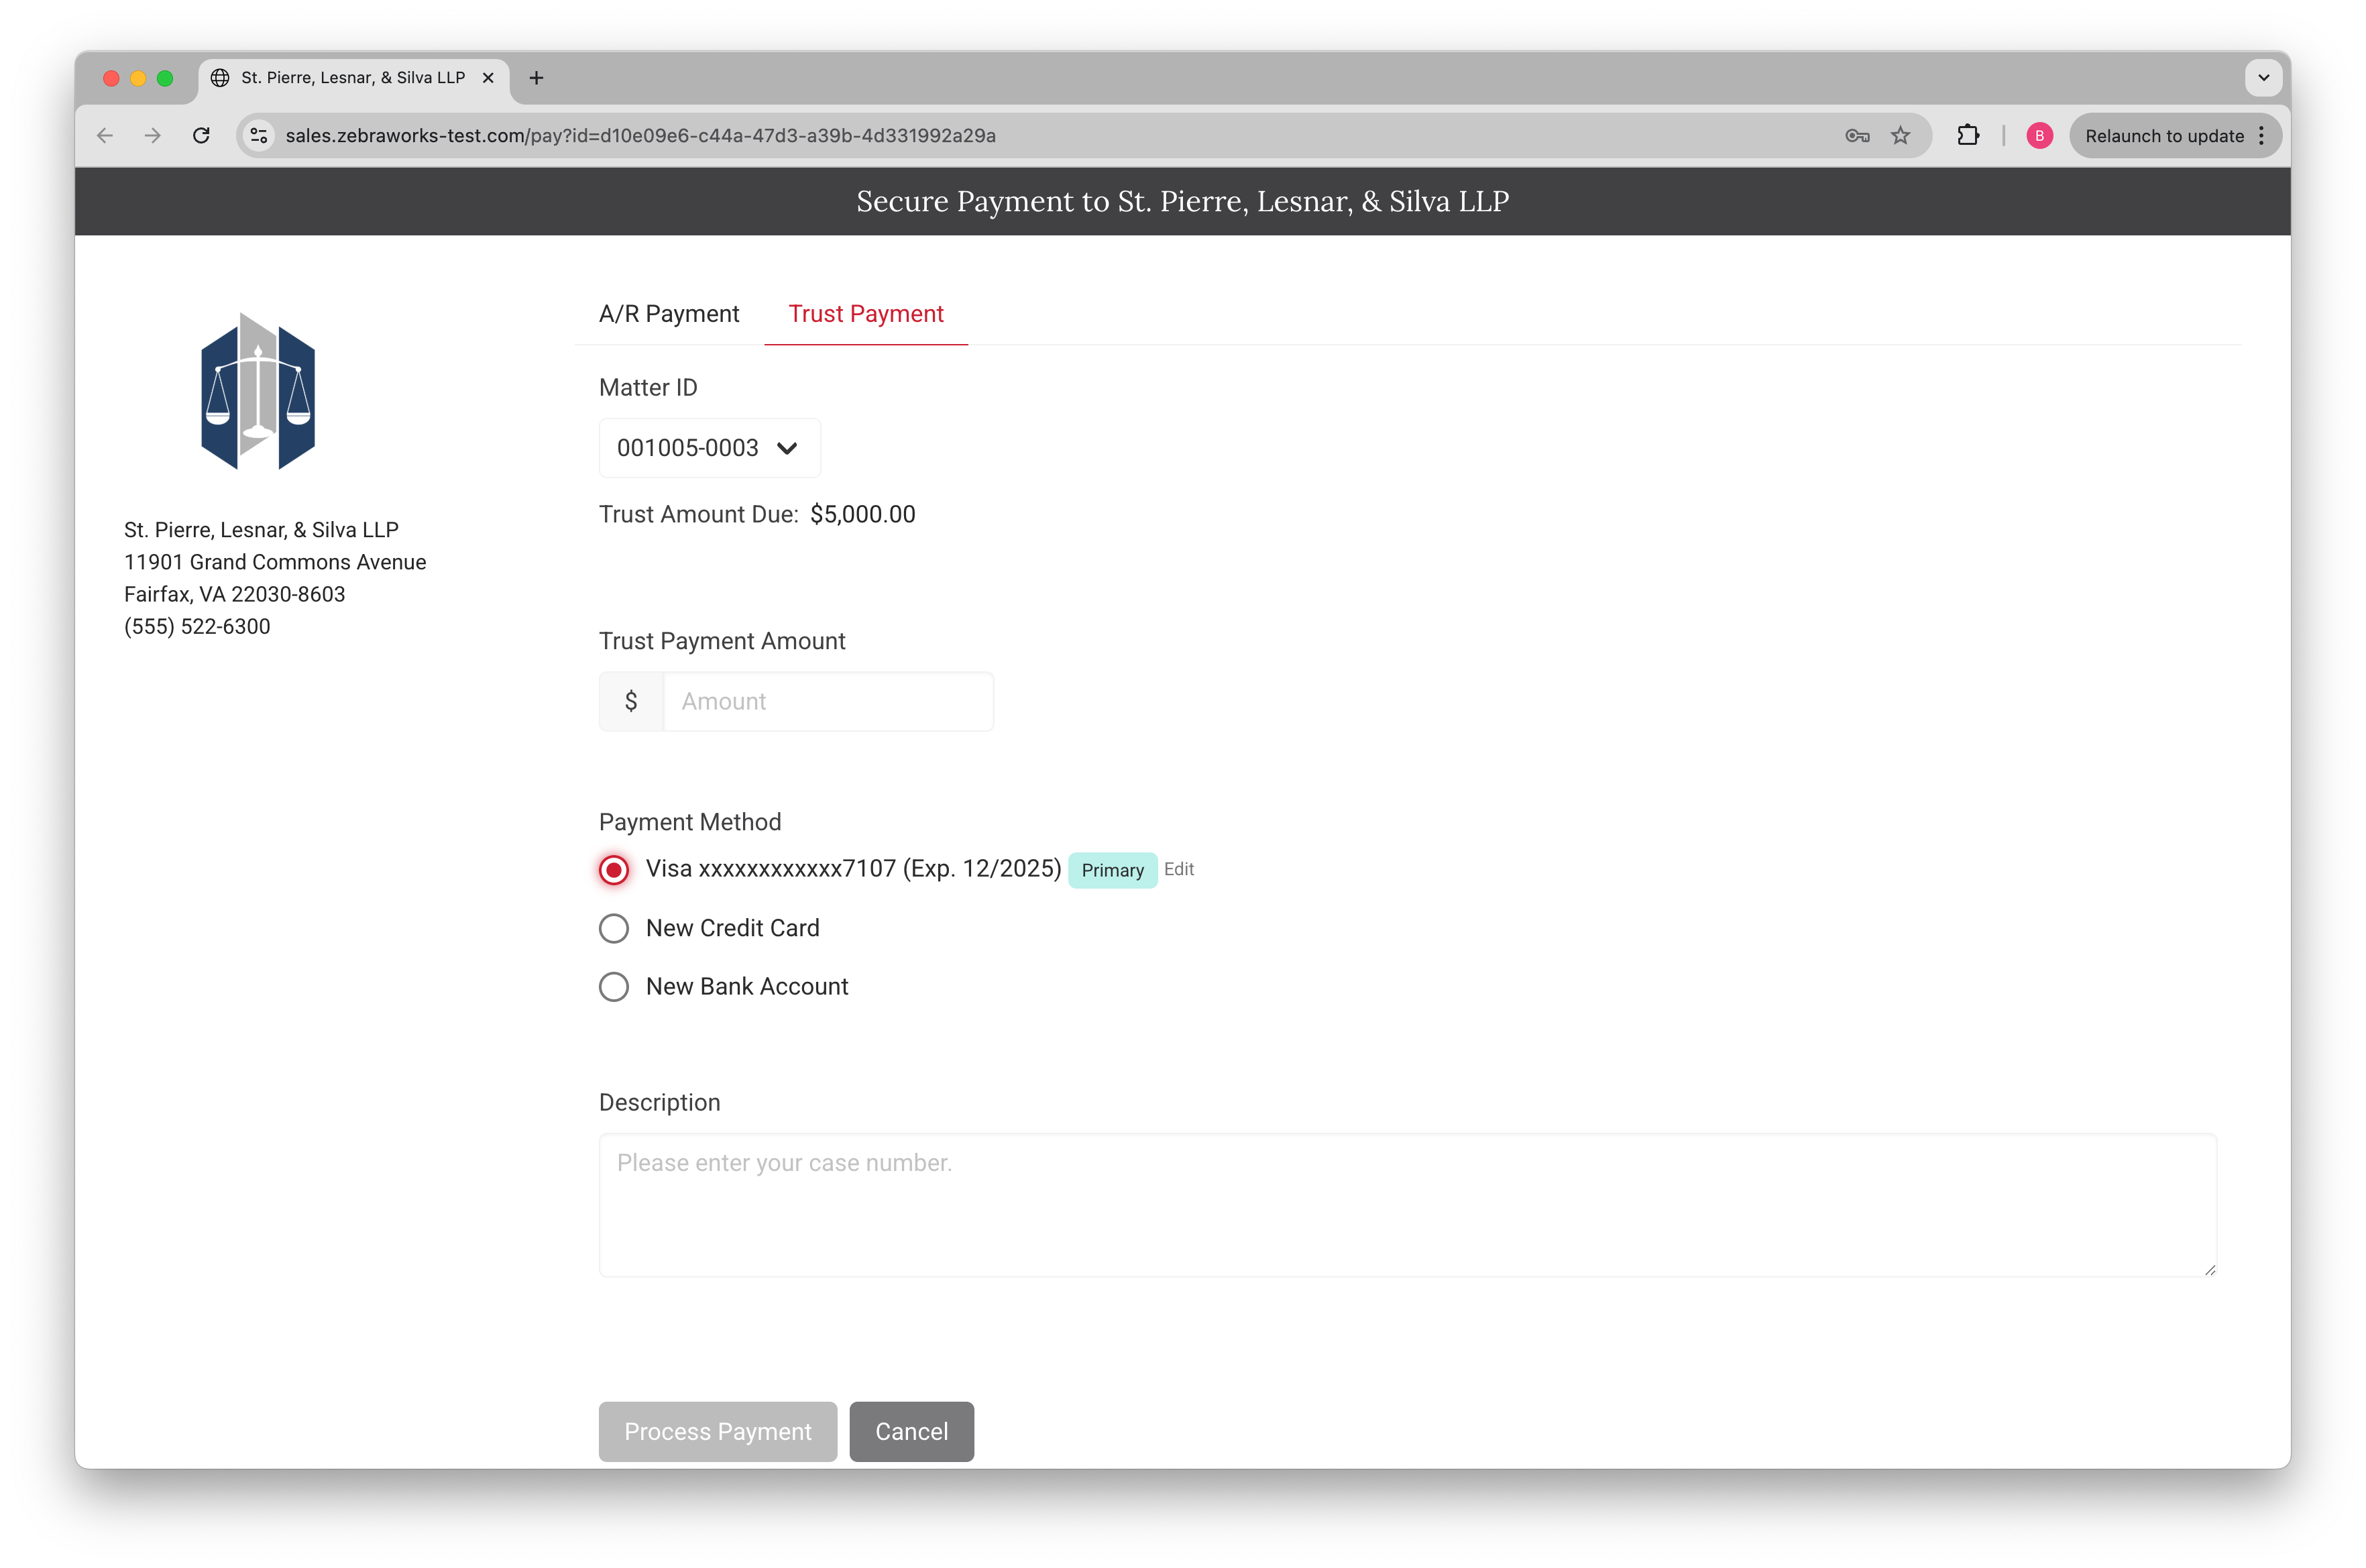The width and height of the screenshot is (2366, 1568).
Task: Open the Extensions puzzle icon
Action: pos(1968,136)
